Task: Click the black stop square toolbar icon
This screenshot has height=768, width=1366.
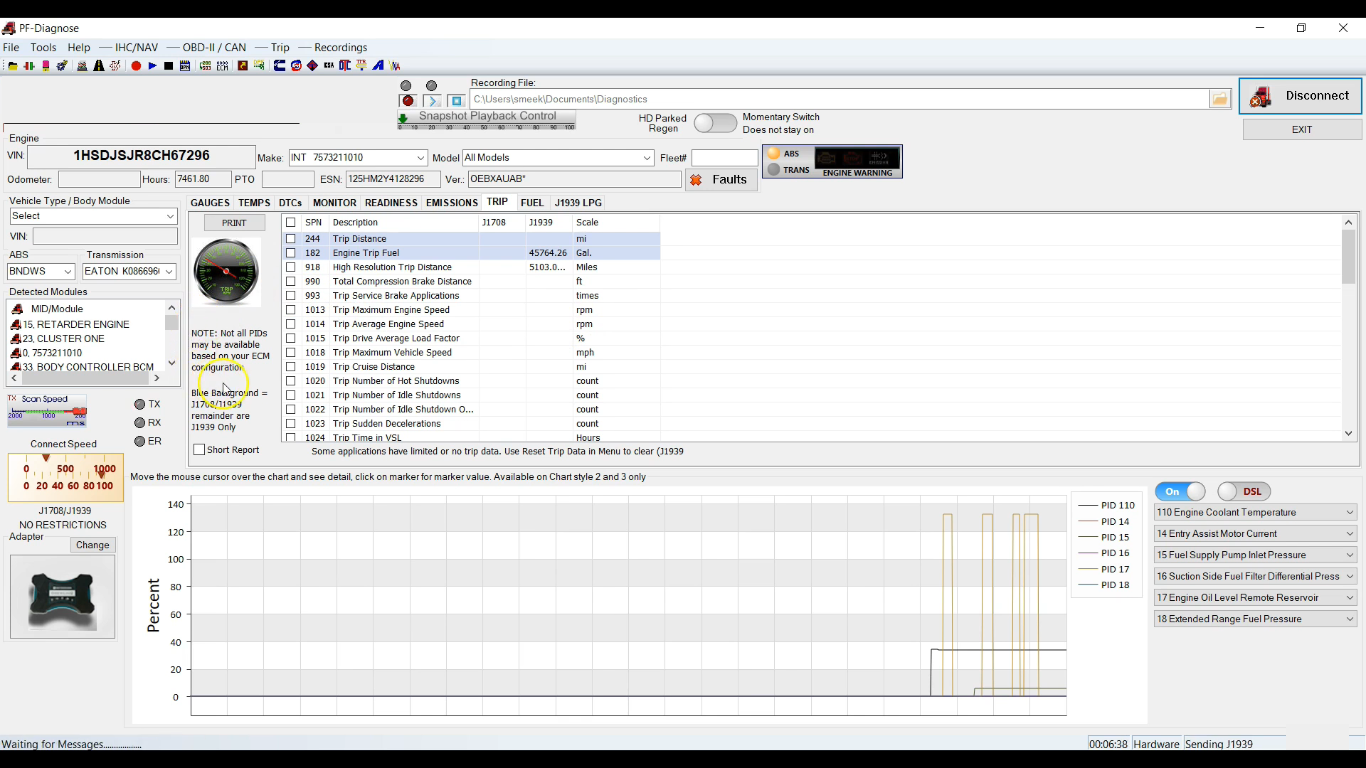Action: (169, 66)
